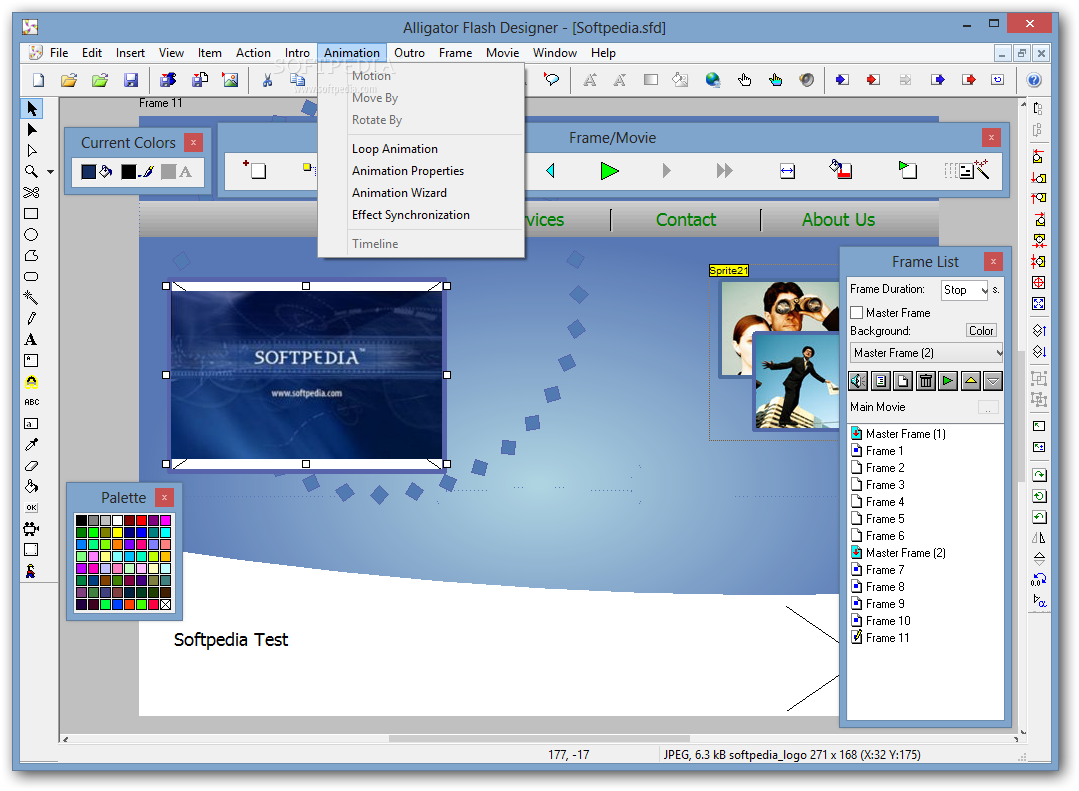
Task: Open the Help menu
Action: pos(603,53)
